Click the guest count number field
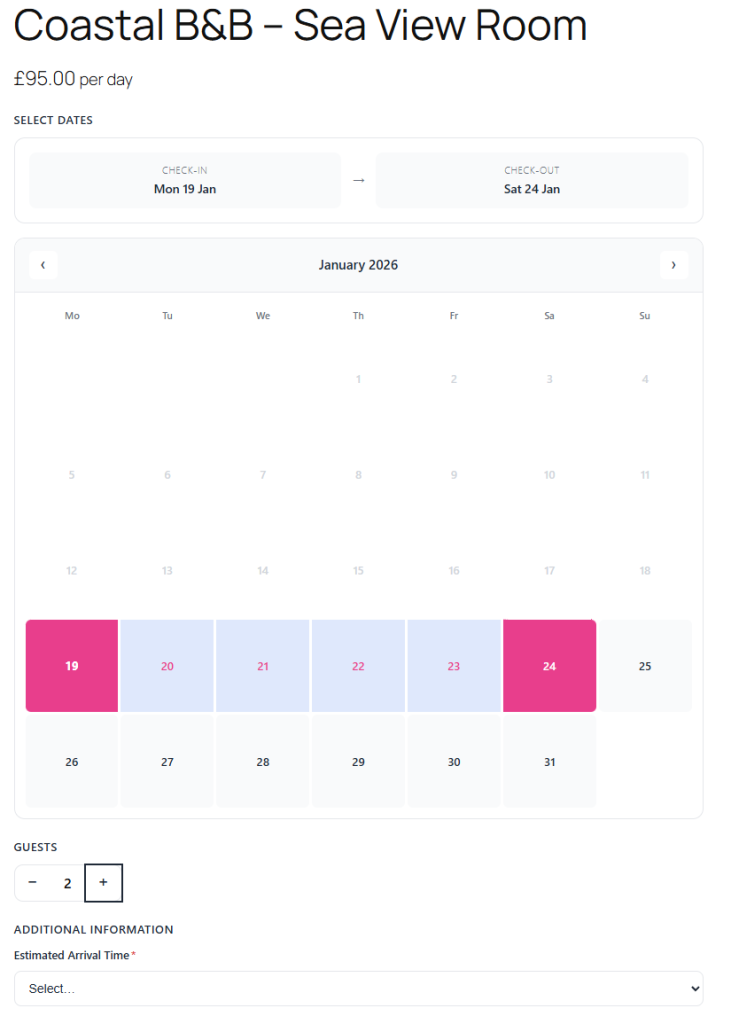 point(68,883)
